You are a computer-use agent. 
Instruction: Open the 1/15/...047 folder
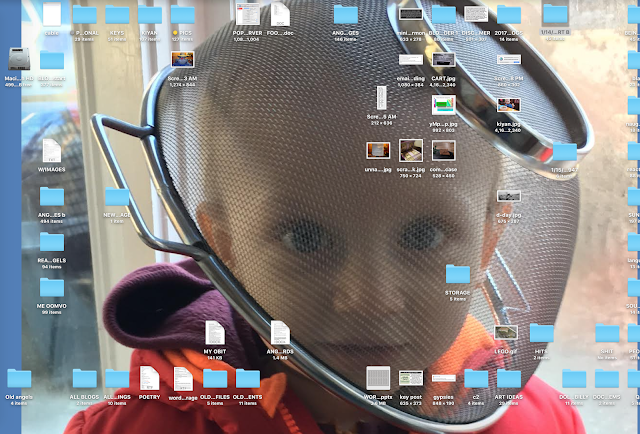point(565,151)
